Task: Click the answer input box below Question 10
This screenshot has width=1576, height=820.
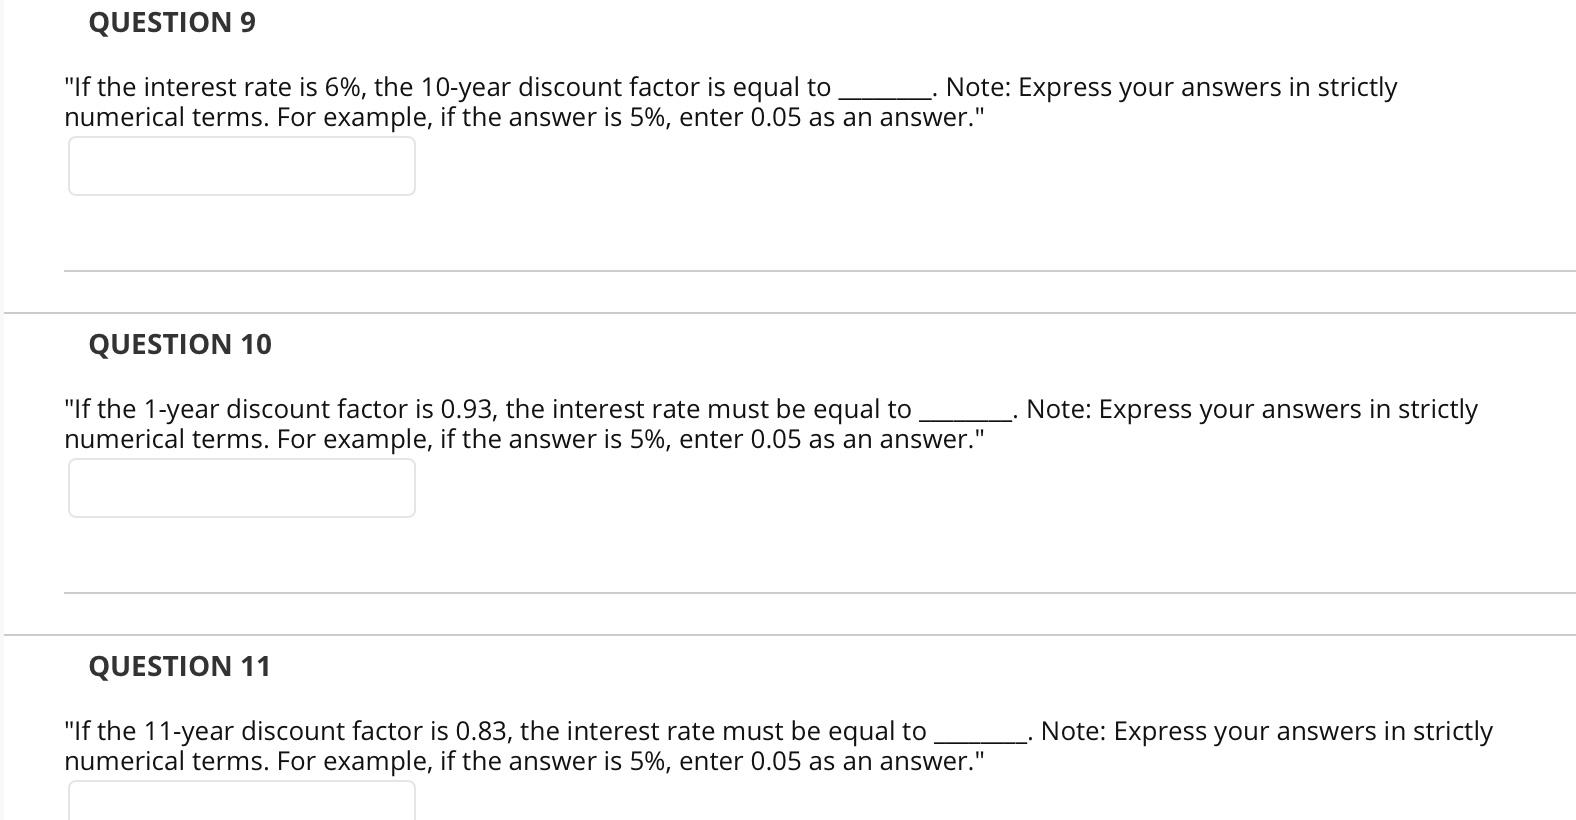Action: pyautogui.click(x=240, y=488)
